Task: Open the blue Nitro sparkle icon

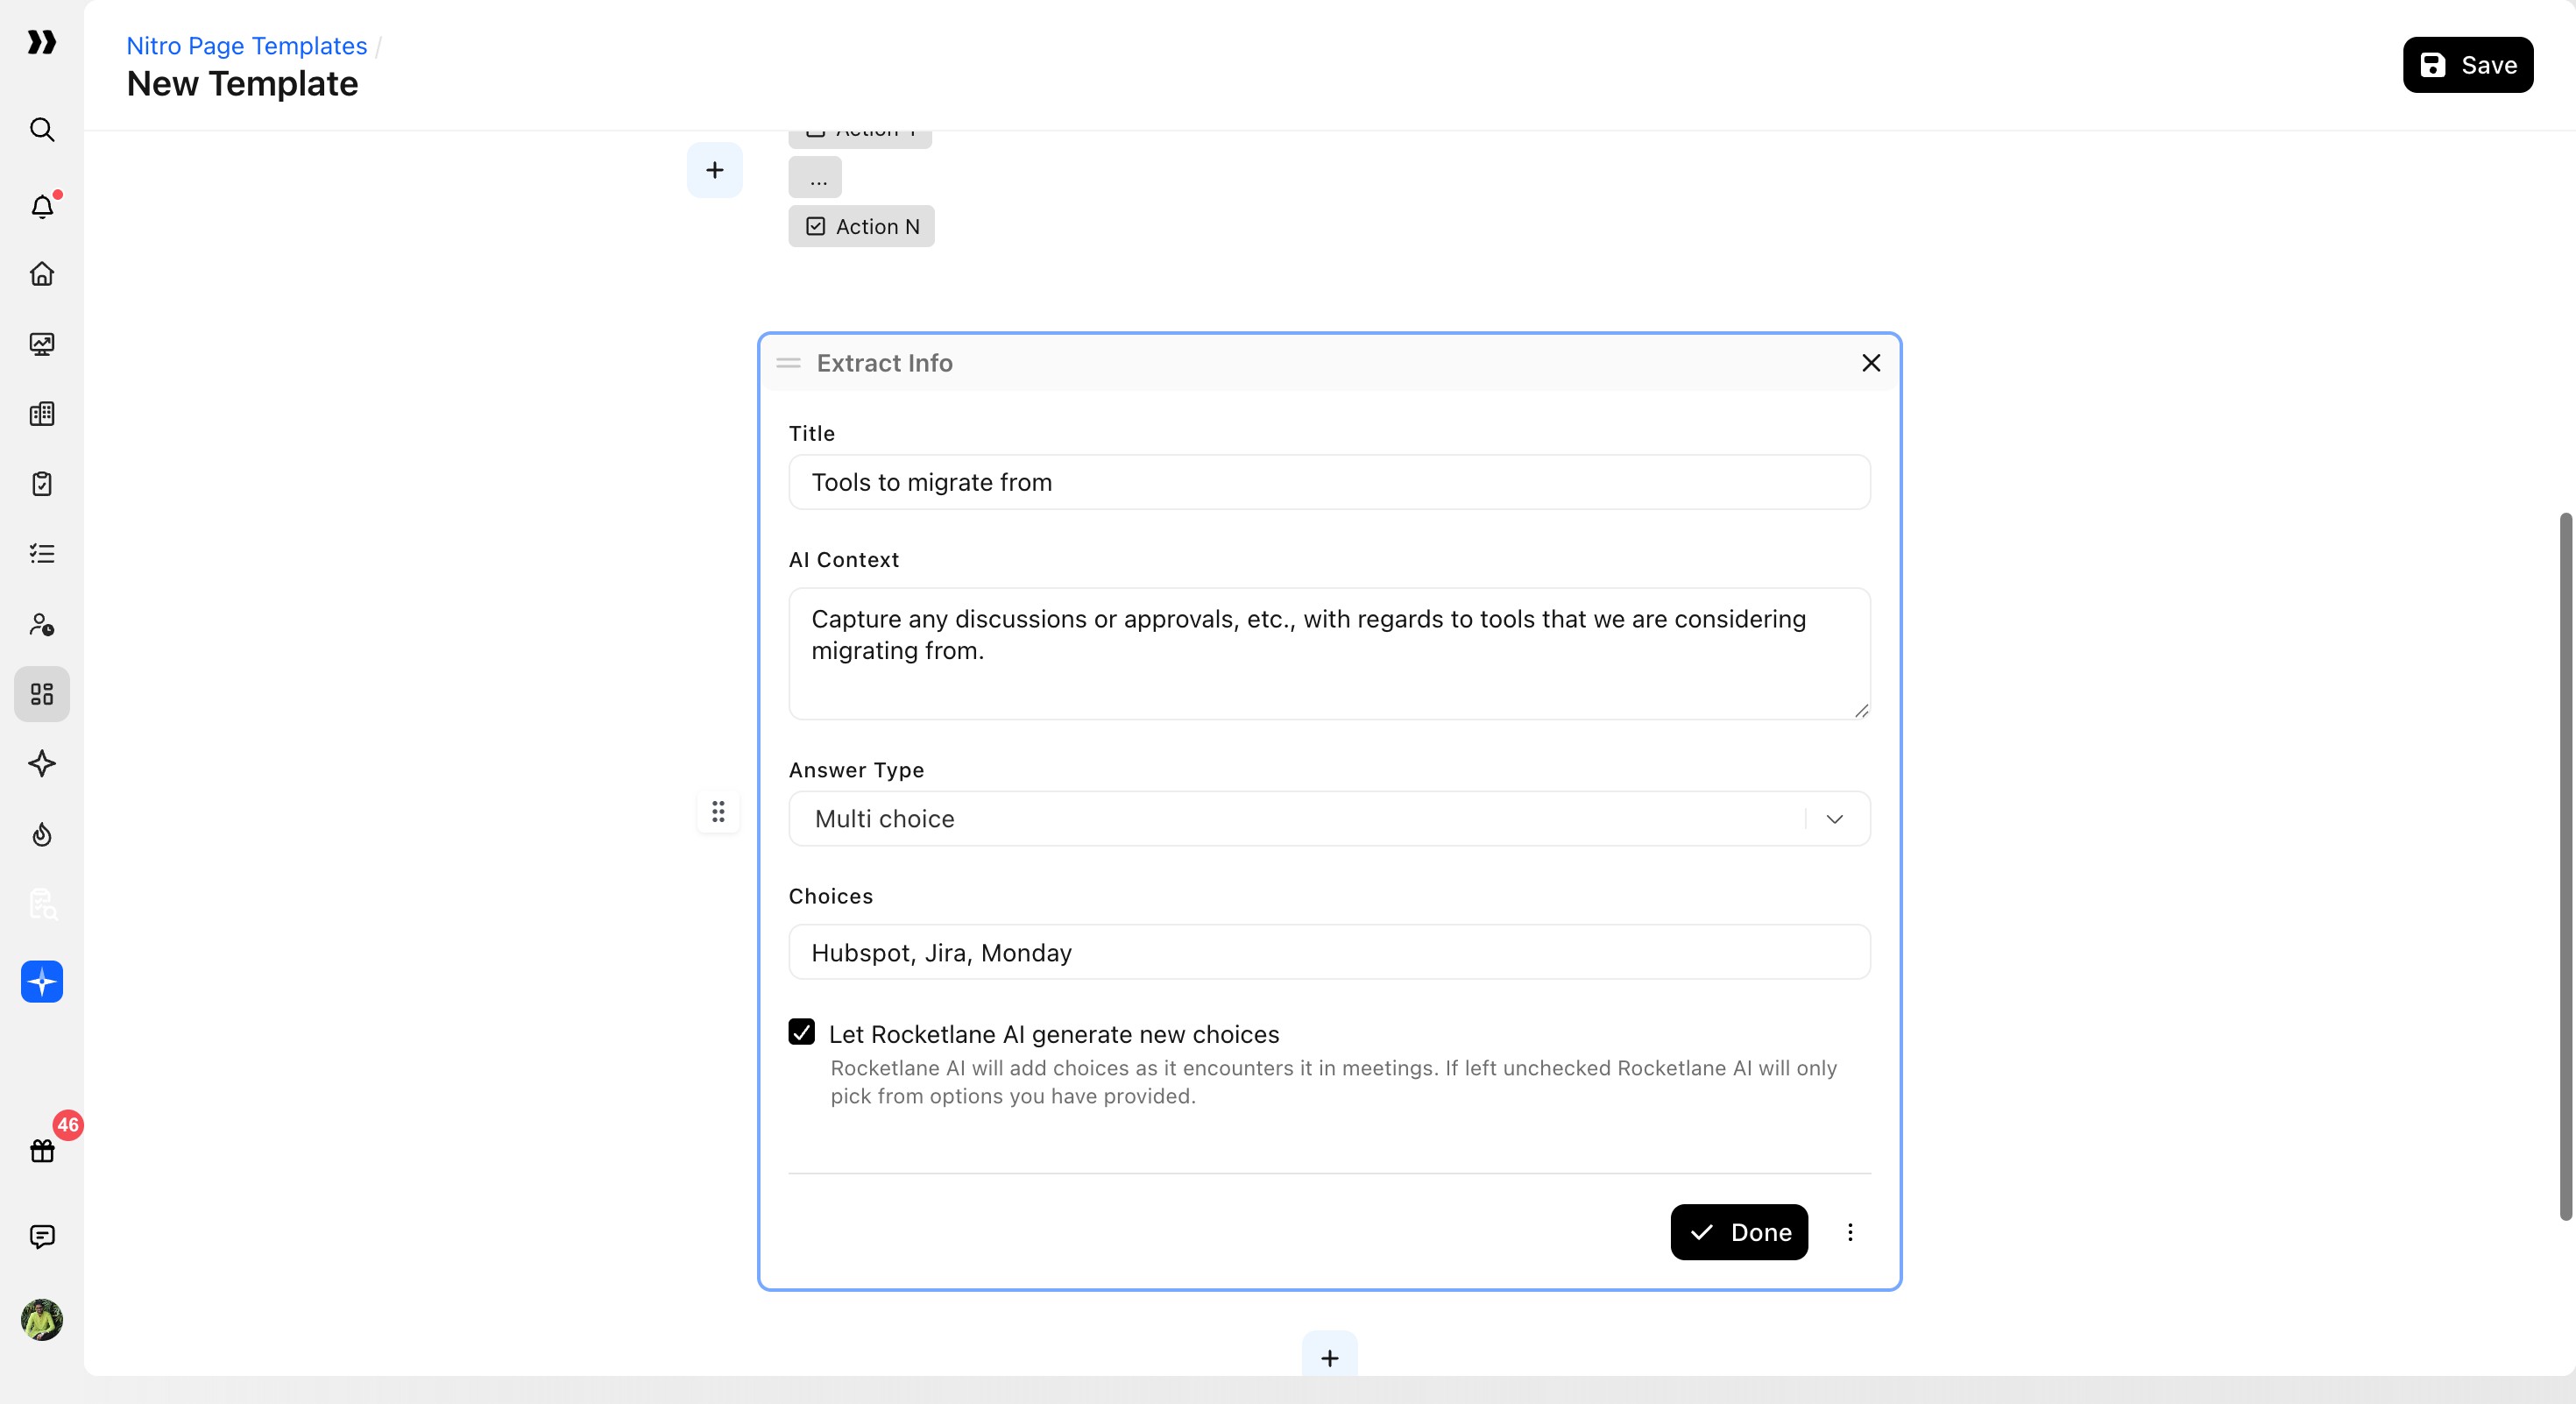Action: pos(42,982)
